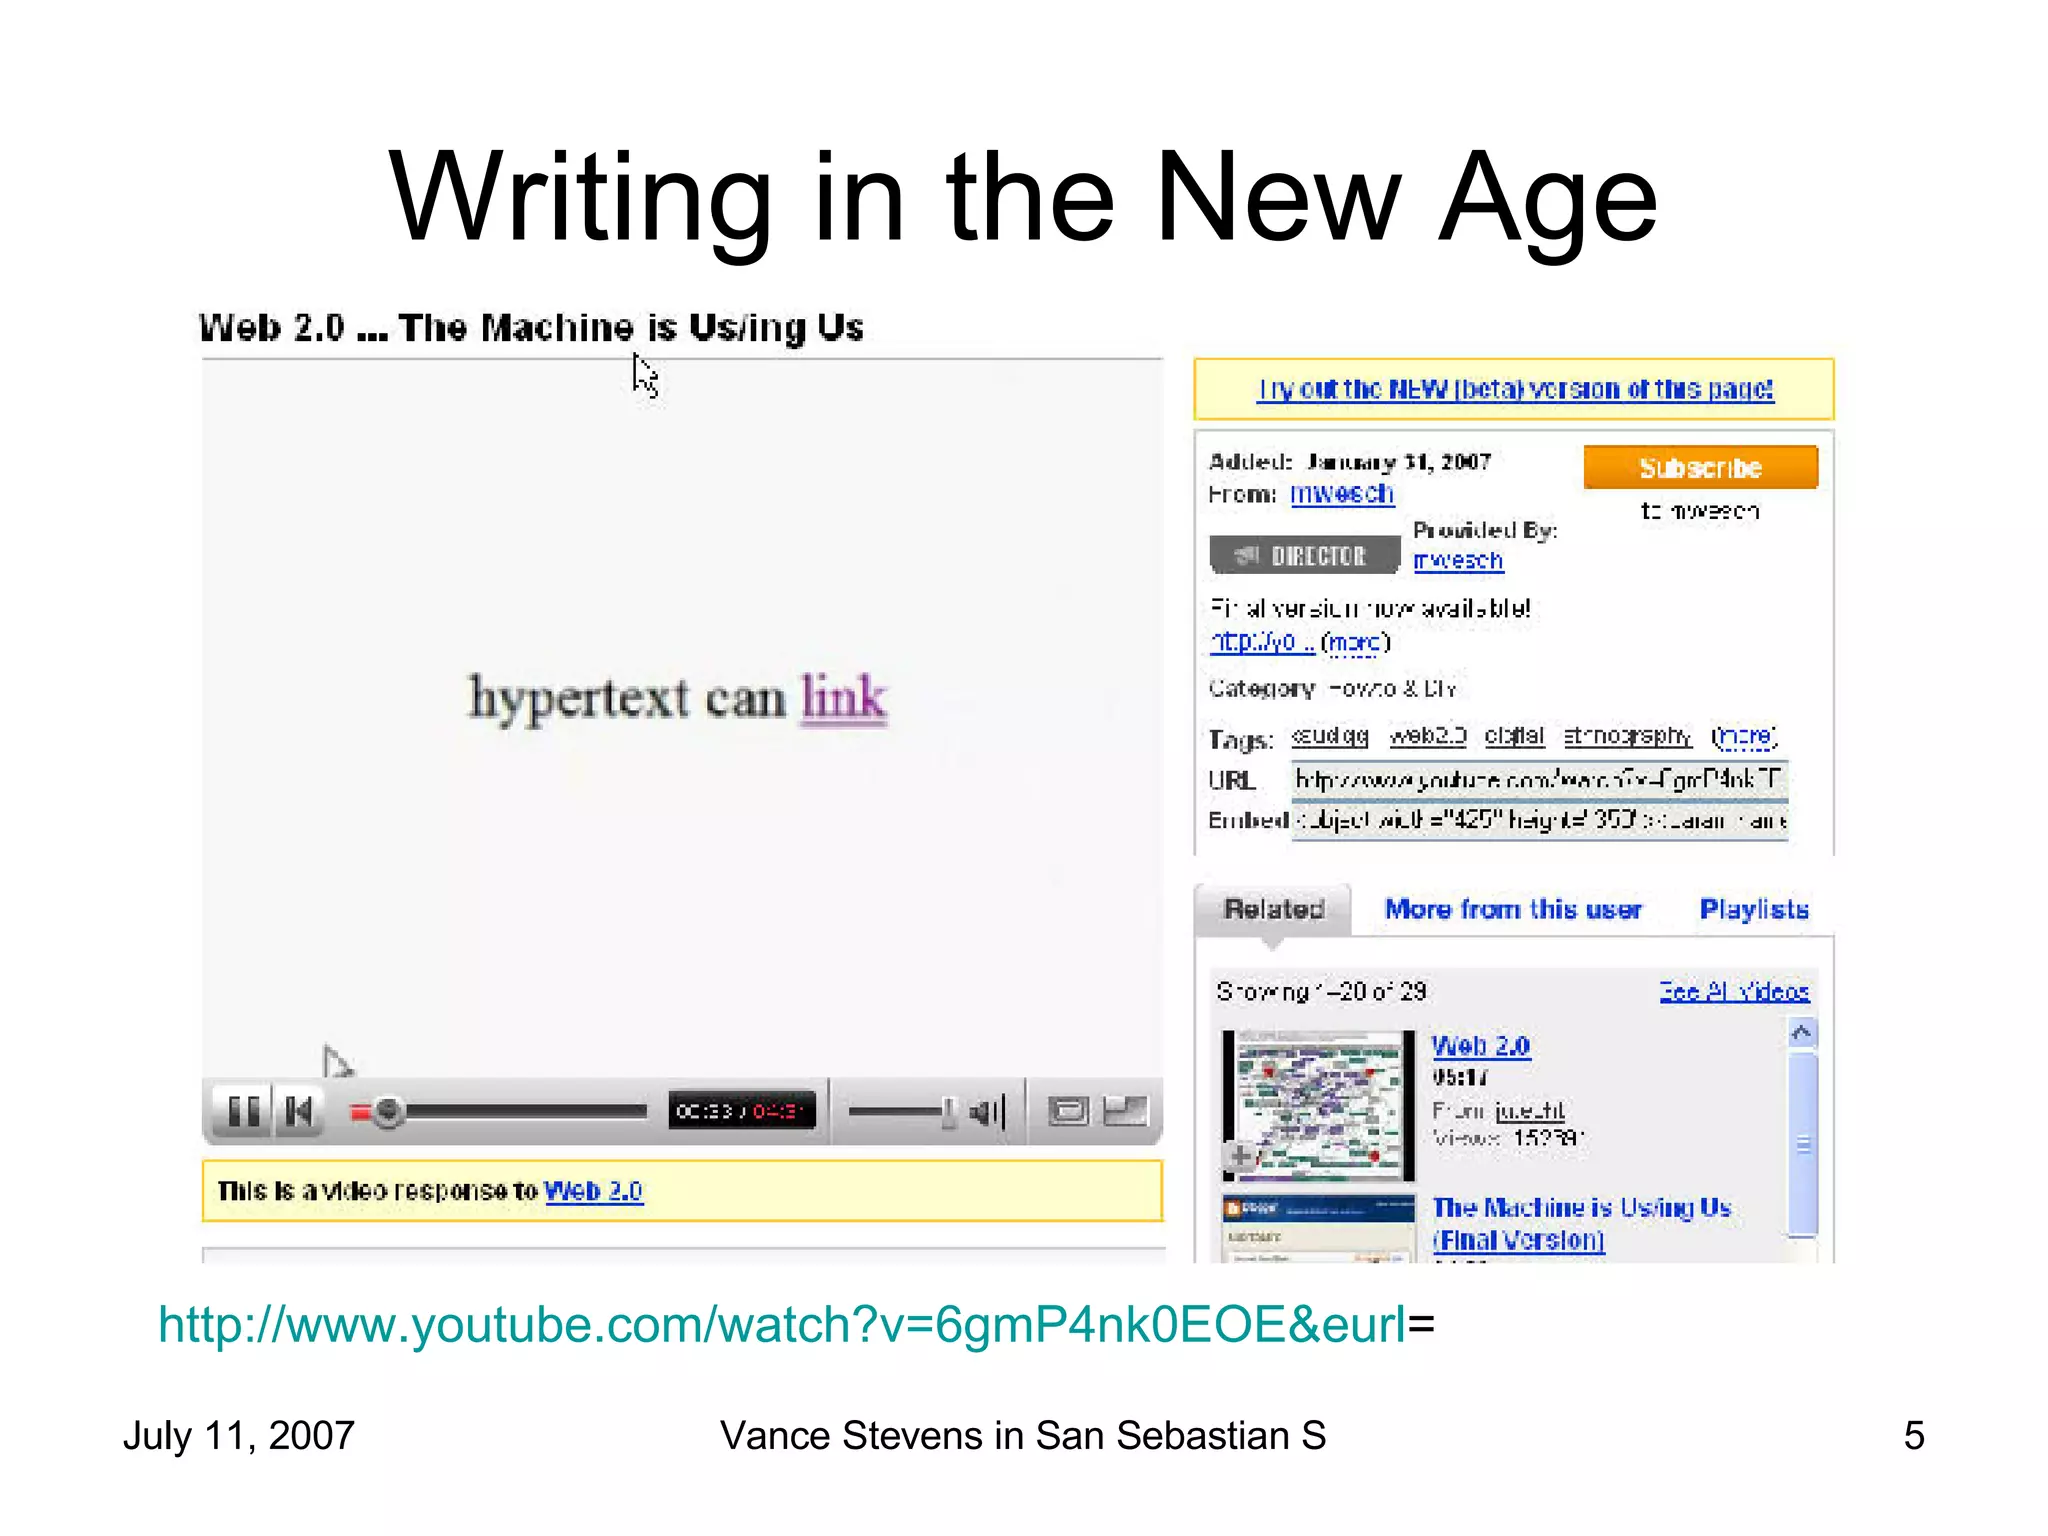This screenshot has width=2048, height=1536.
Task: Open the Web 2.0 related video title
Action: click(x=1480, y=1046)
